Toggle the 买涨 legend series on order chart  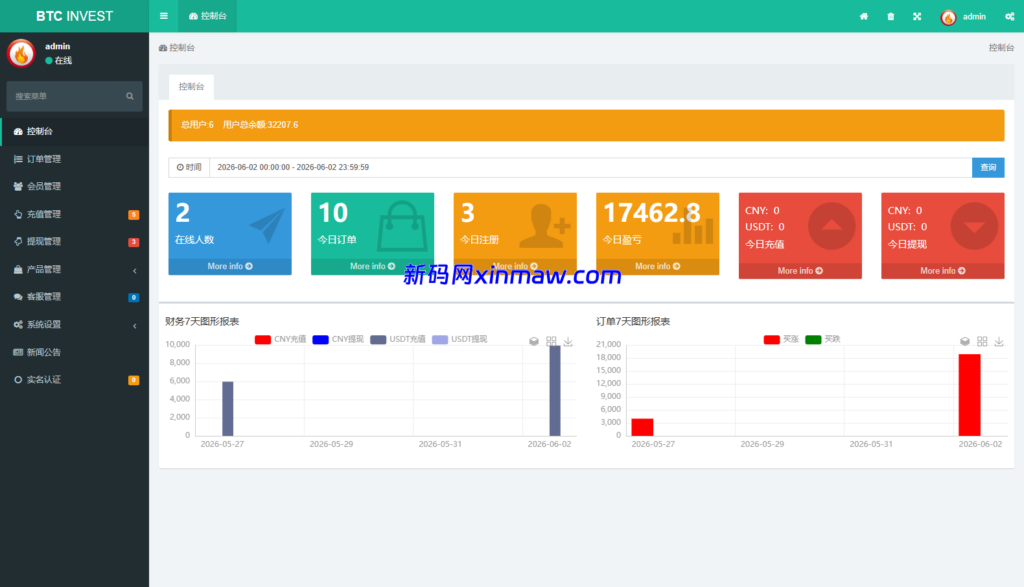coord(781,339)
